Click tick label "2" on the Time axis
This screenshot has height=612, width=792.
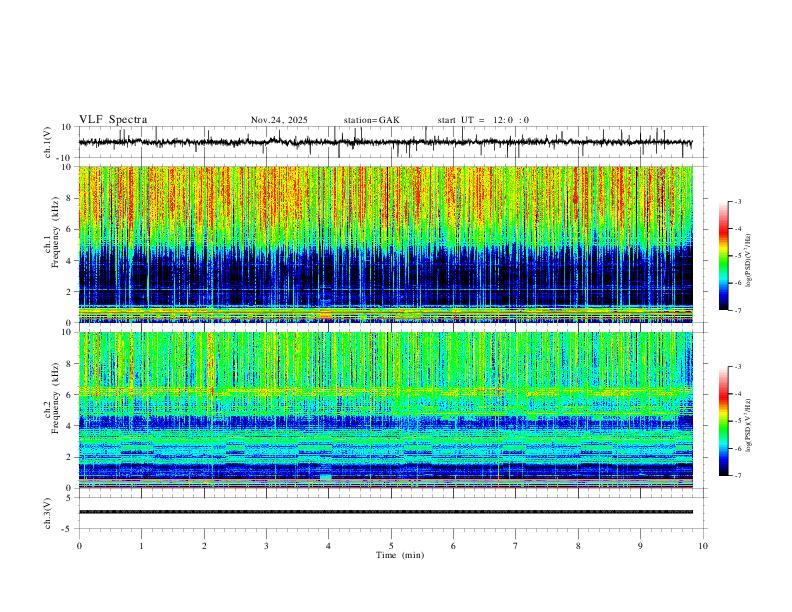(204, 546)
